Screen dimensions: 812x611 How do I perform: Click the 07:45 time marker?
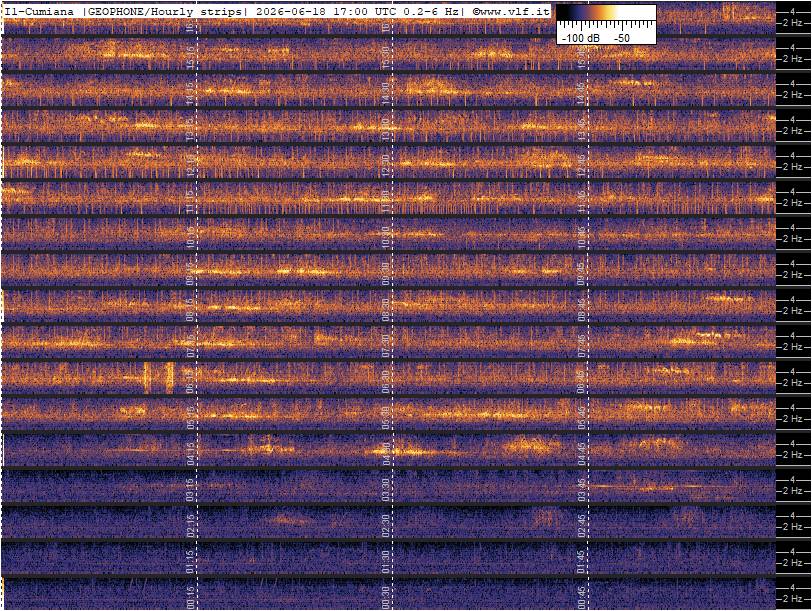pyautogui.click(x=581, y=345)
